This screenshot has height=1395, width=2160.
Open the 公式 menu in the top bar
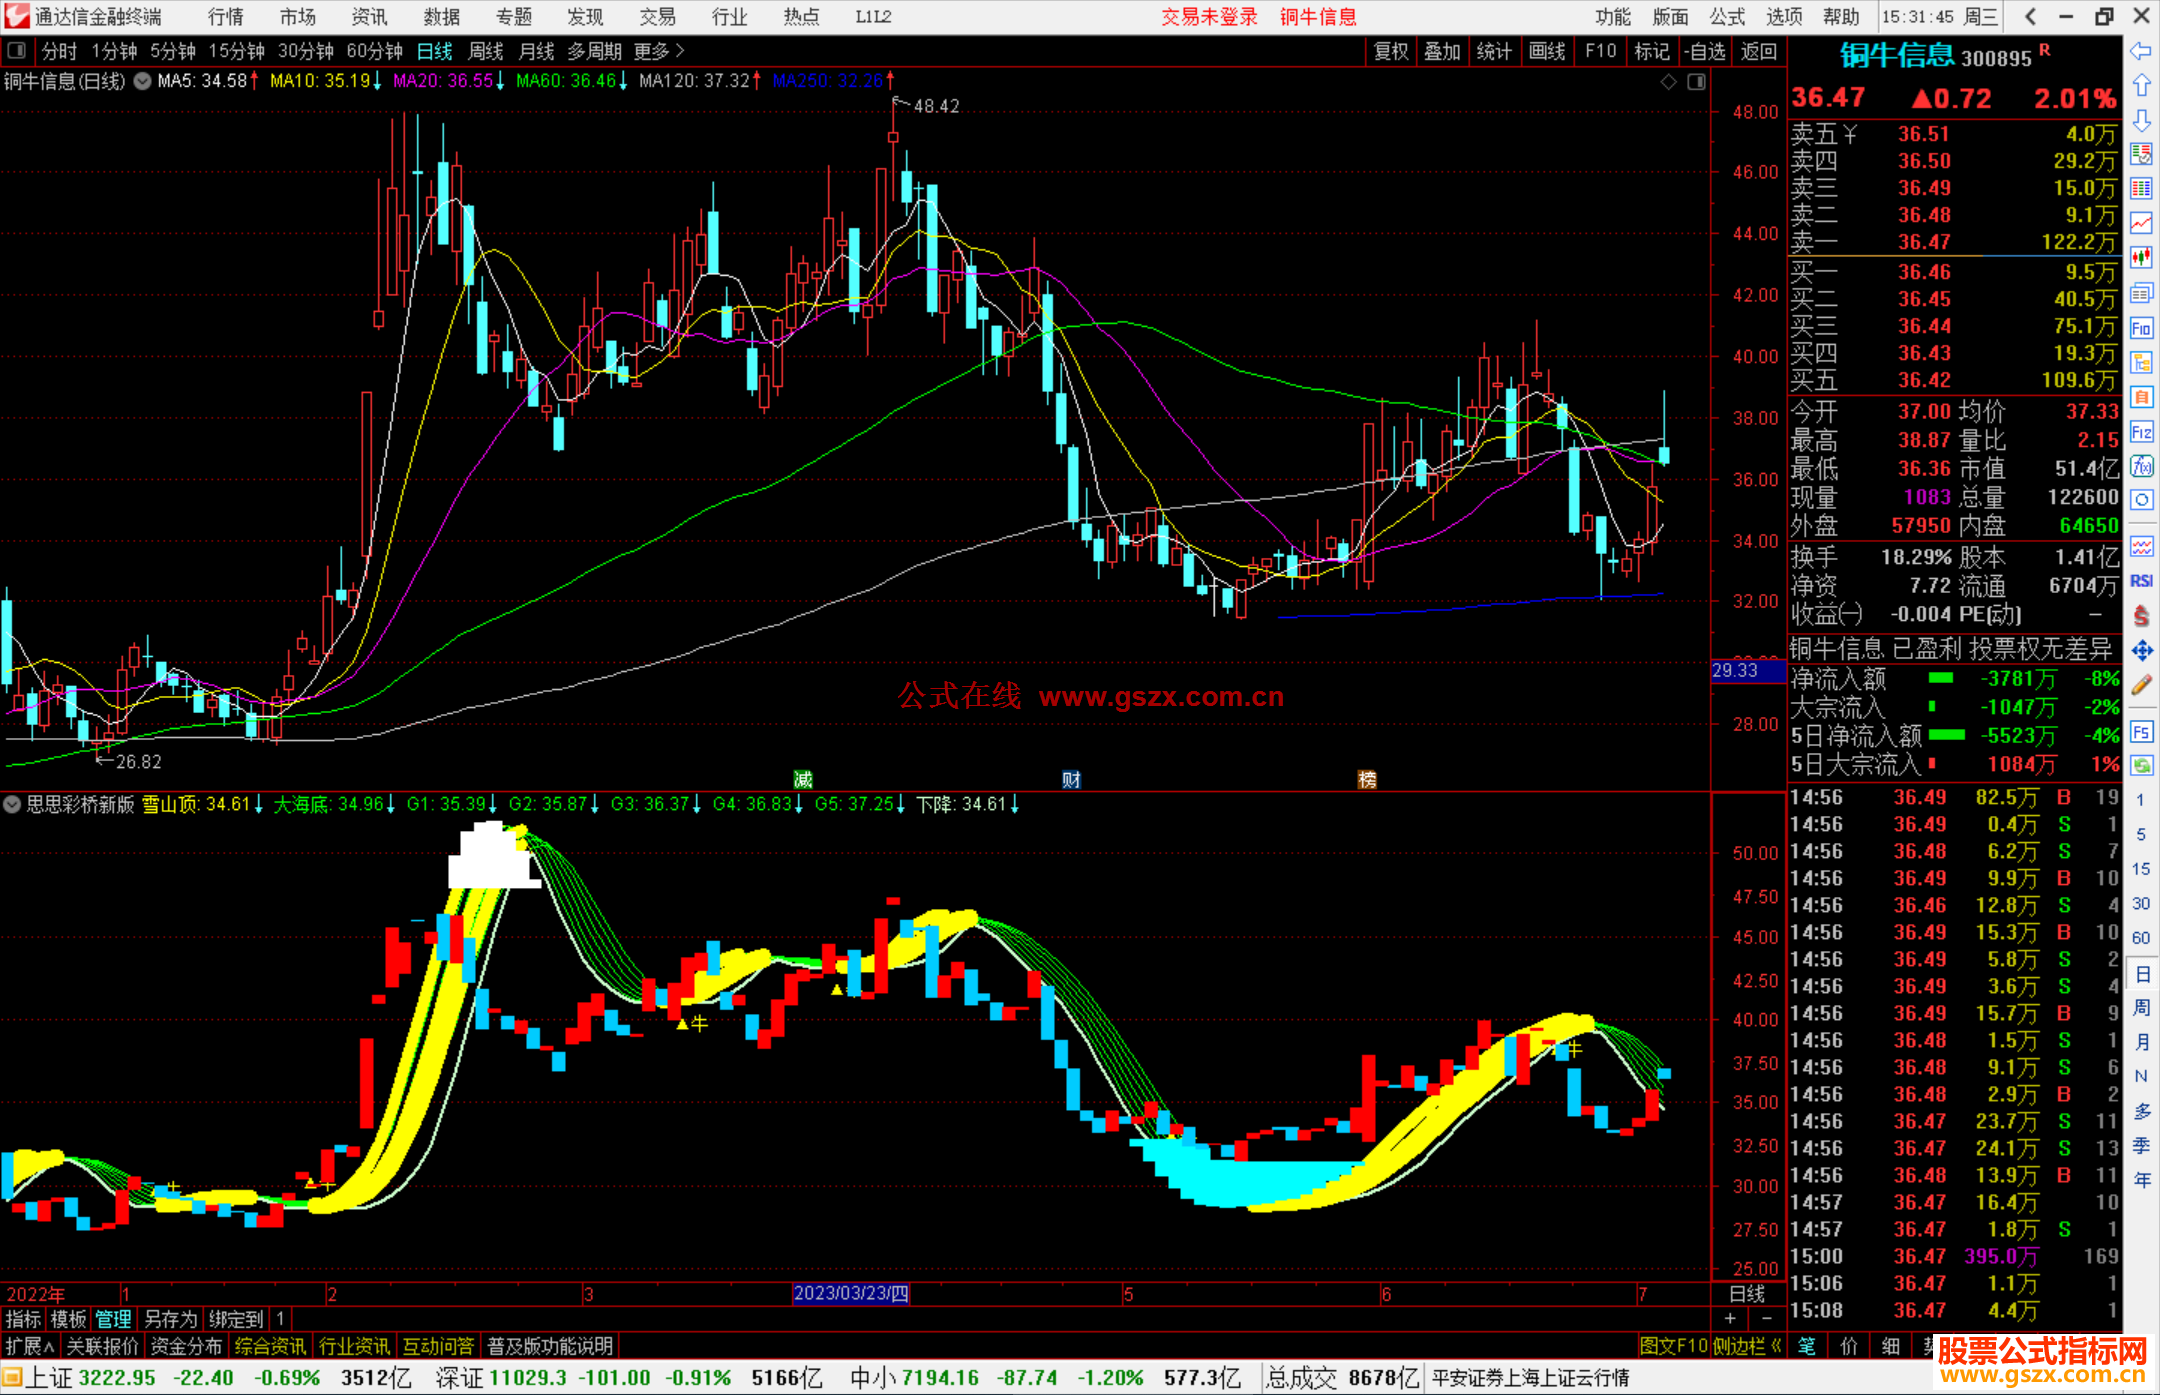click(1727, 17)
